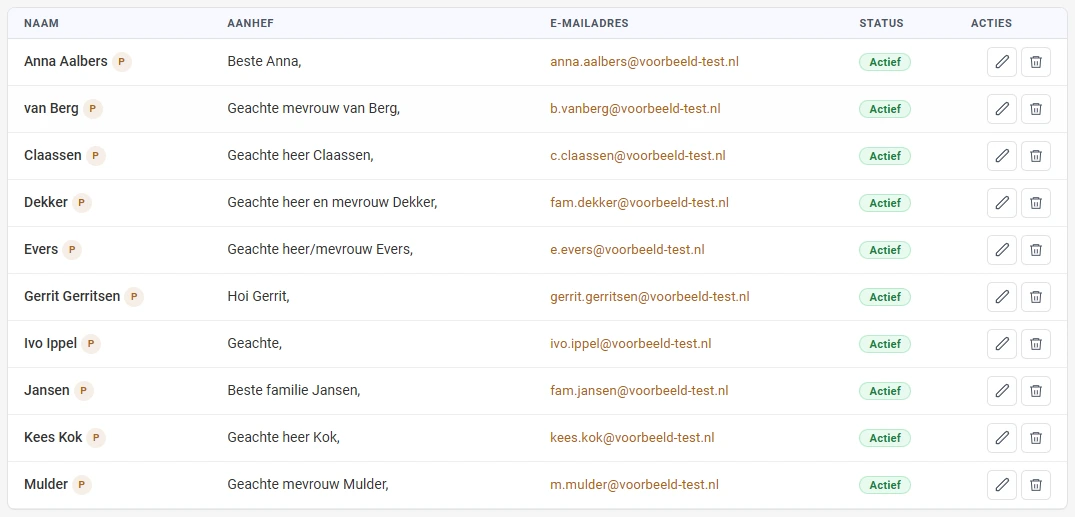This screenshot has width=1075, height=517.
Task: Click the NAAM column header
Action: 41,23
